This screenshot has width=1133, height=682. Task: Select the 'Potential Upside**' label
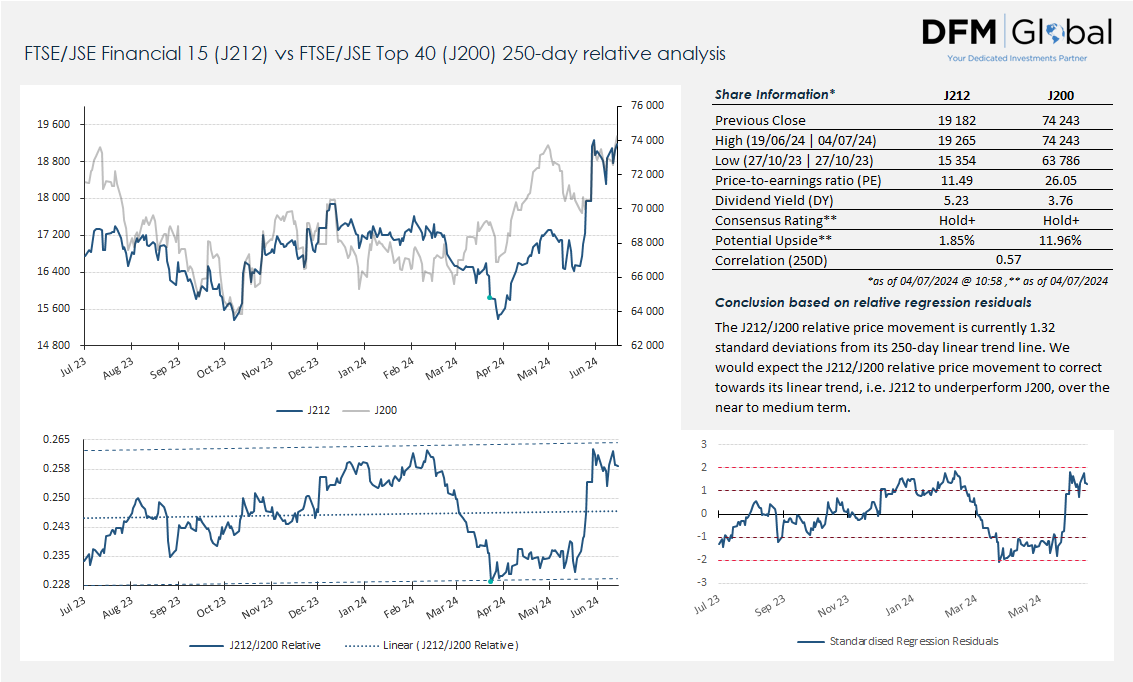tap(773, 241)
